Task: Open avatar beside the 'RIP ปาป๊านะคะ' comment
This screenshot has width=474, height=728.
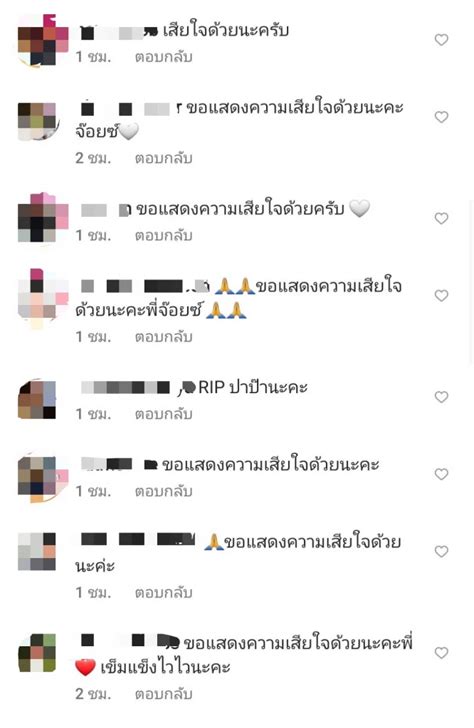Action: coord(37,400)
